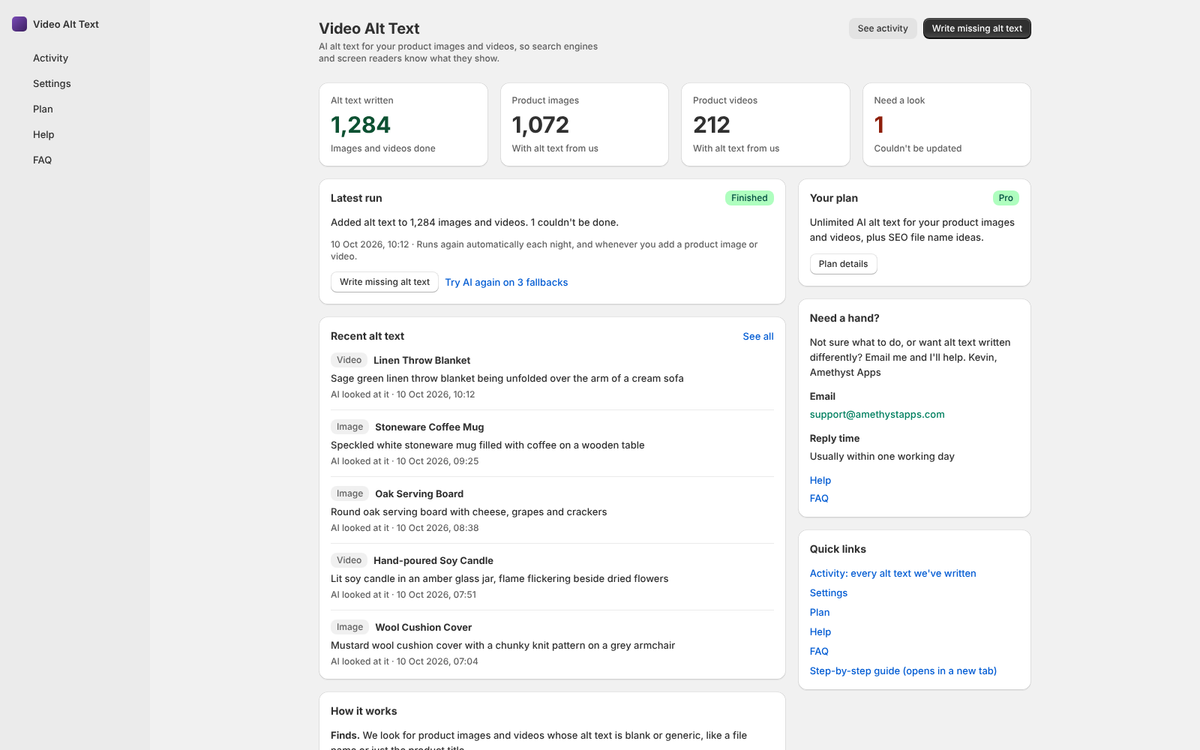Click the Recent alt text heading
The width and height of the screenshot is (1200, 750).
pyautogui.click(x=368, y=337)
